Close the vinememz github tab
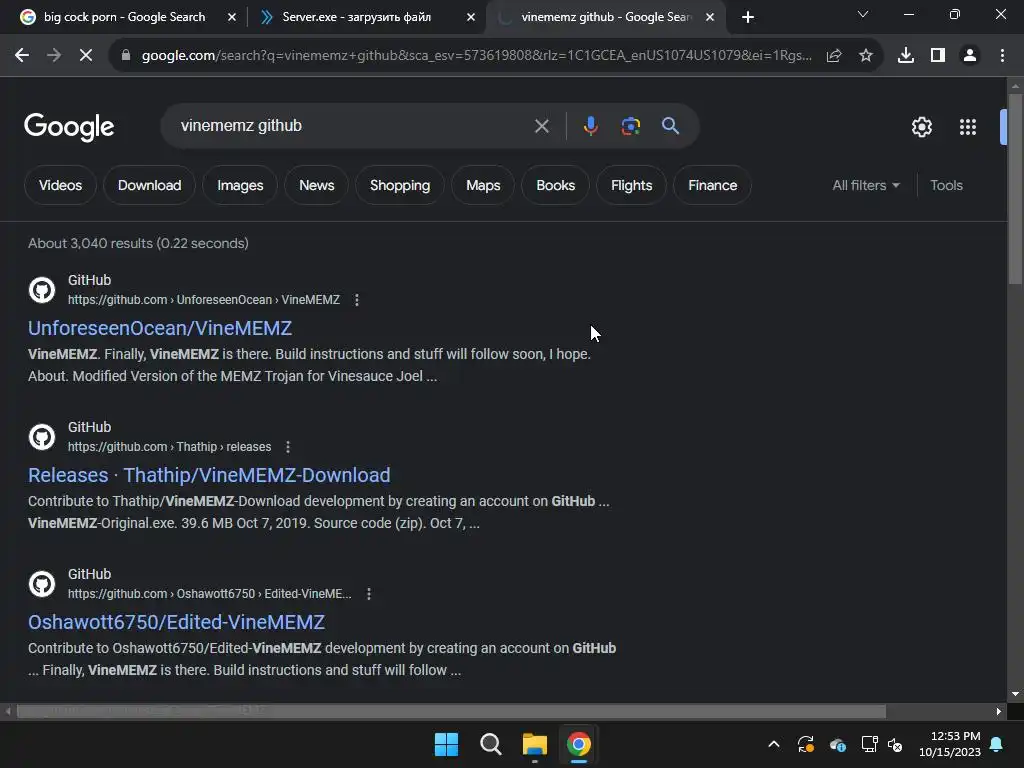The height and width of the screenshot is (768, 1024). [710, 17]
